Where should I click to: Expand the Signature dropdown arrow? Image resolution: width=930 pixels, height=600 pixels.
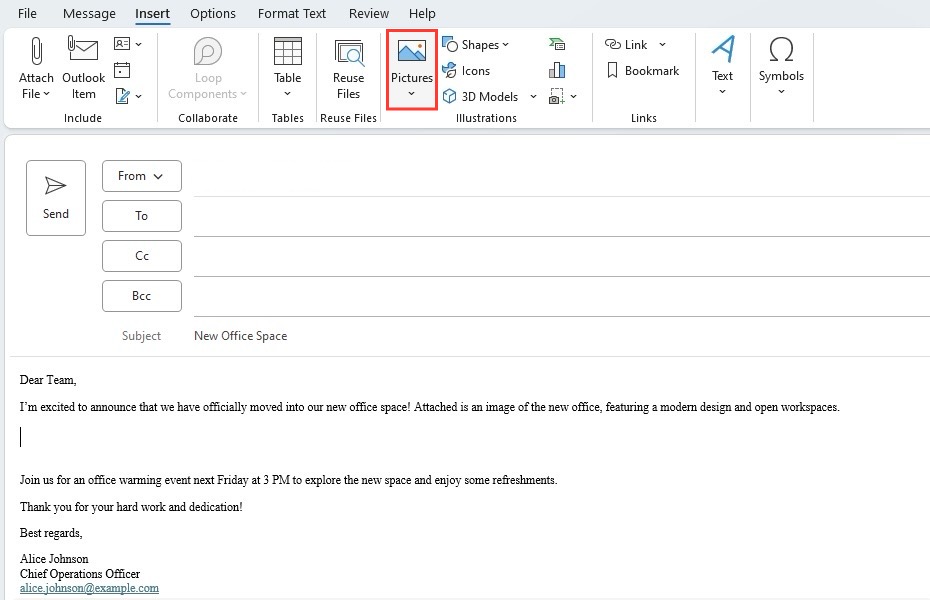pyautogui.click(x=138, y=96)
